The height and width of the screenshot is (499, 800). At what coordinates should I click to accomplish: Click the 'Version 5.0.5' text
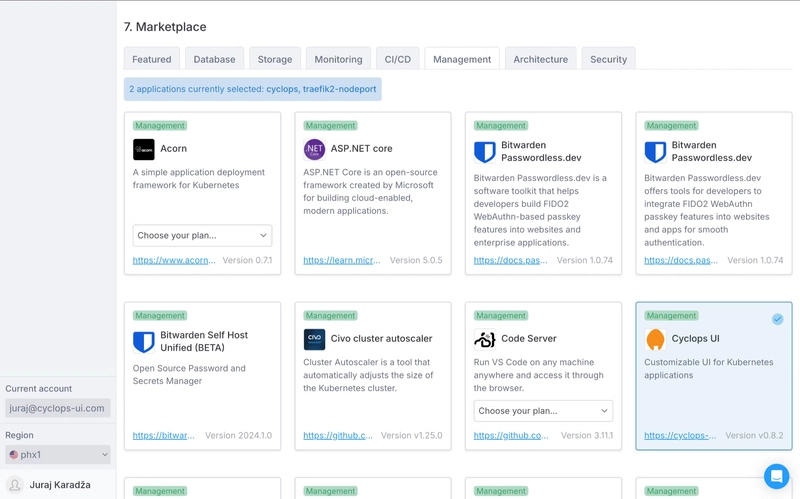tap(416, 260)
